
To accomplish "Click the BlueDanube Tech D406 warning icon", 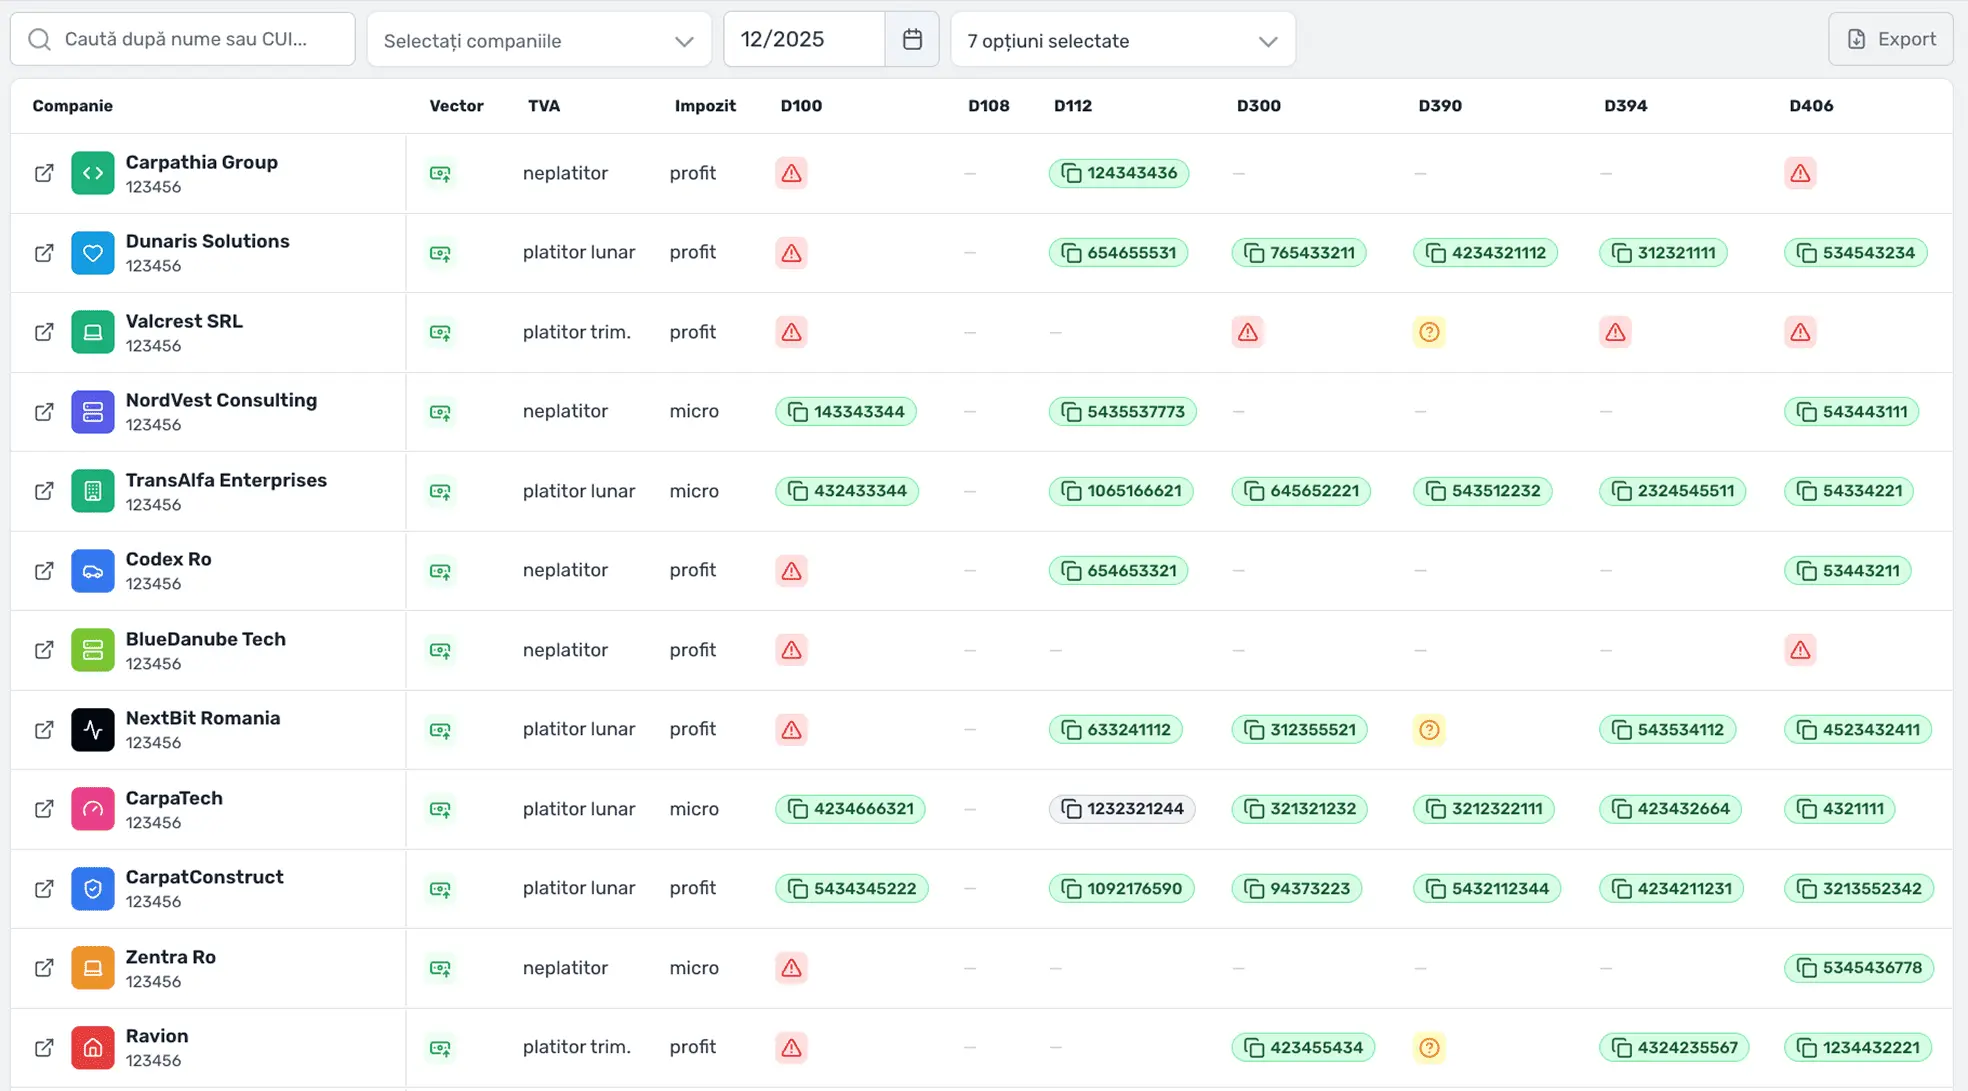I will click(1800, 650).
